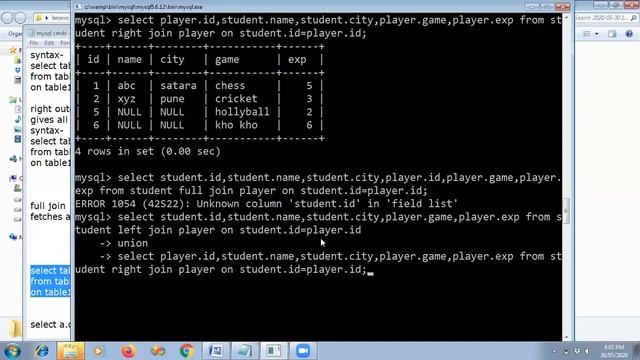
Task: Click the mysql console title bar icon
Action: click(x=78, y=7)
